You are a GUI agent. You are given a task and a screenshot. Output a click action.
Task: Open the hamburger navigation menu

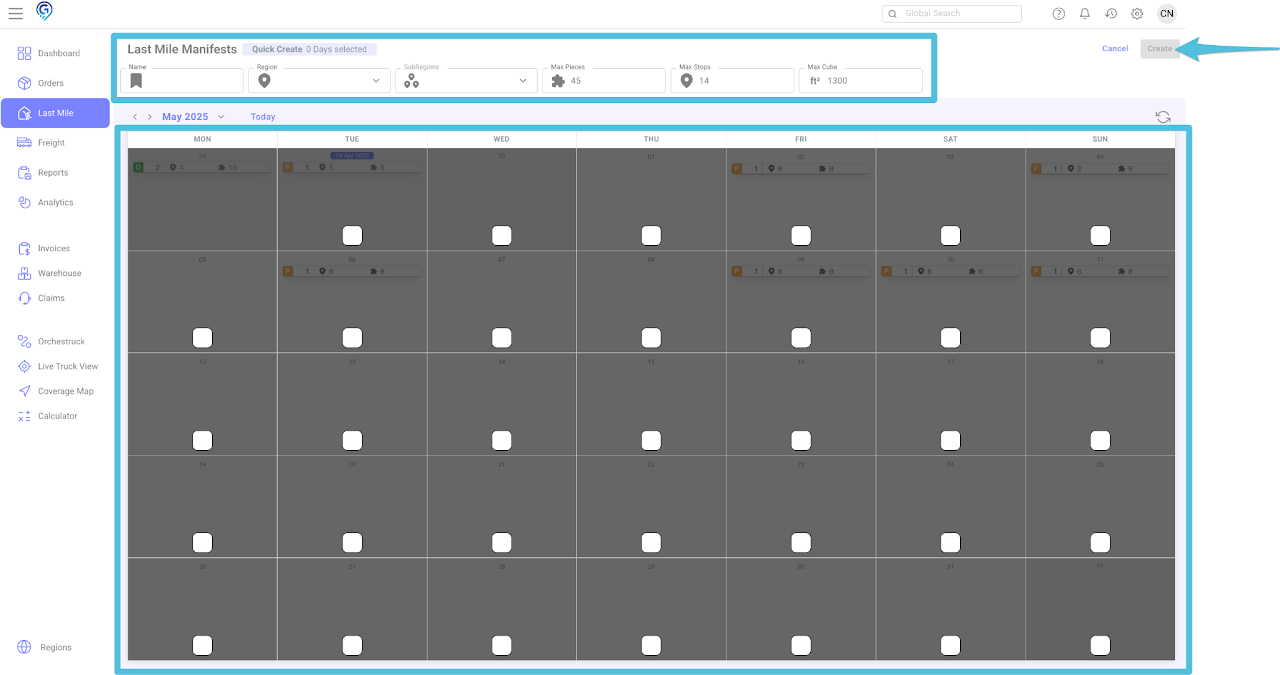[x=16, y=13]
